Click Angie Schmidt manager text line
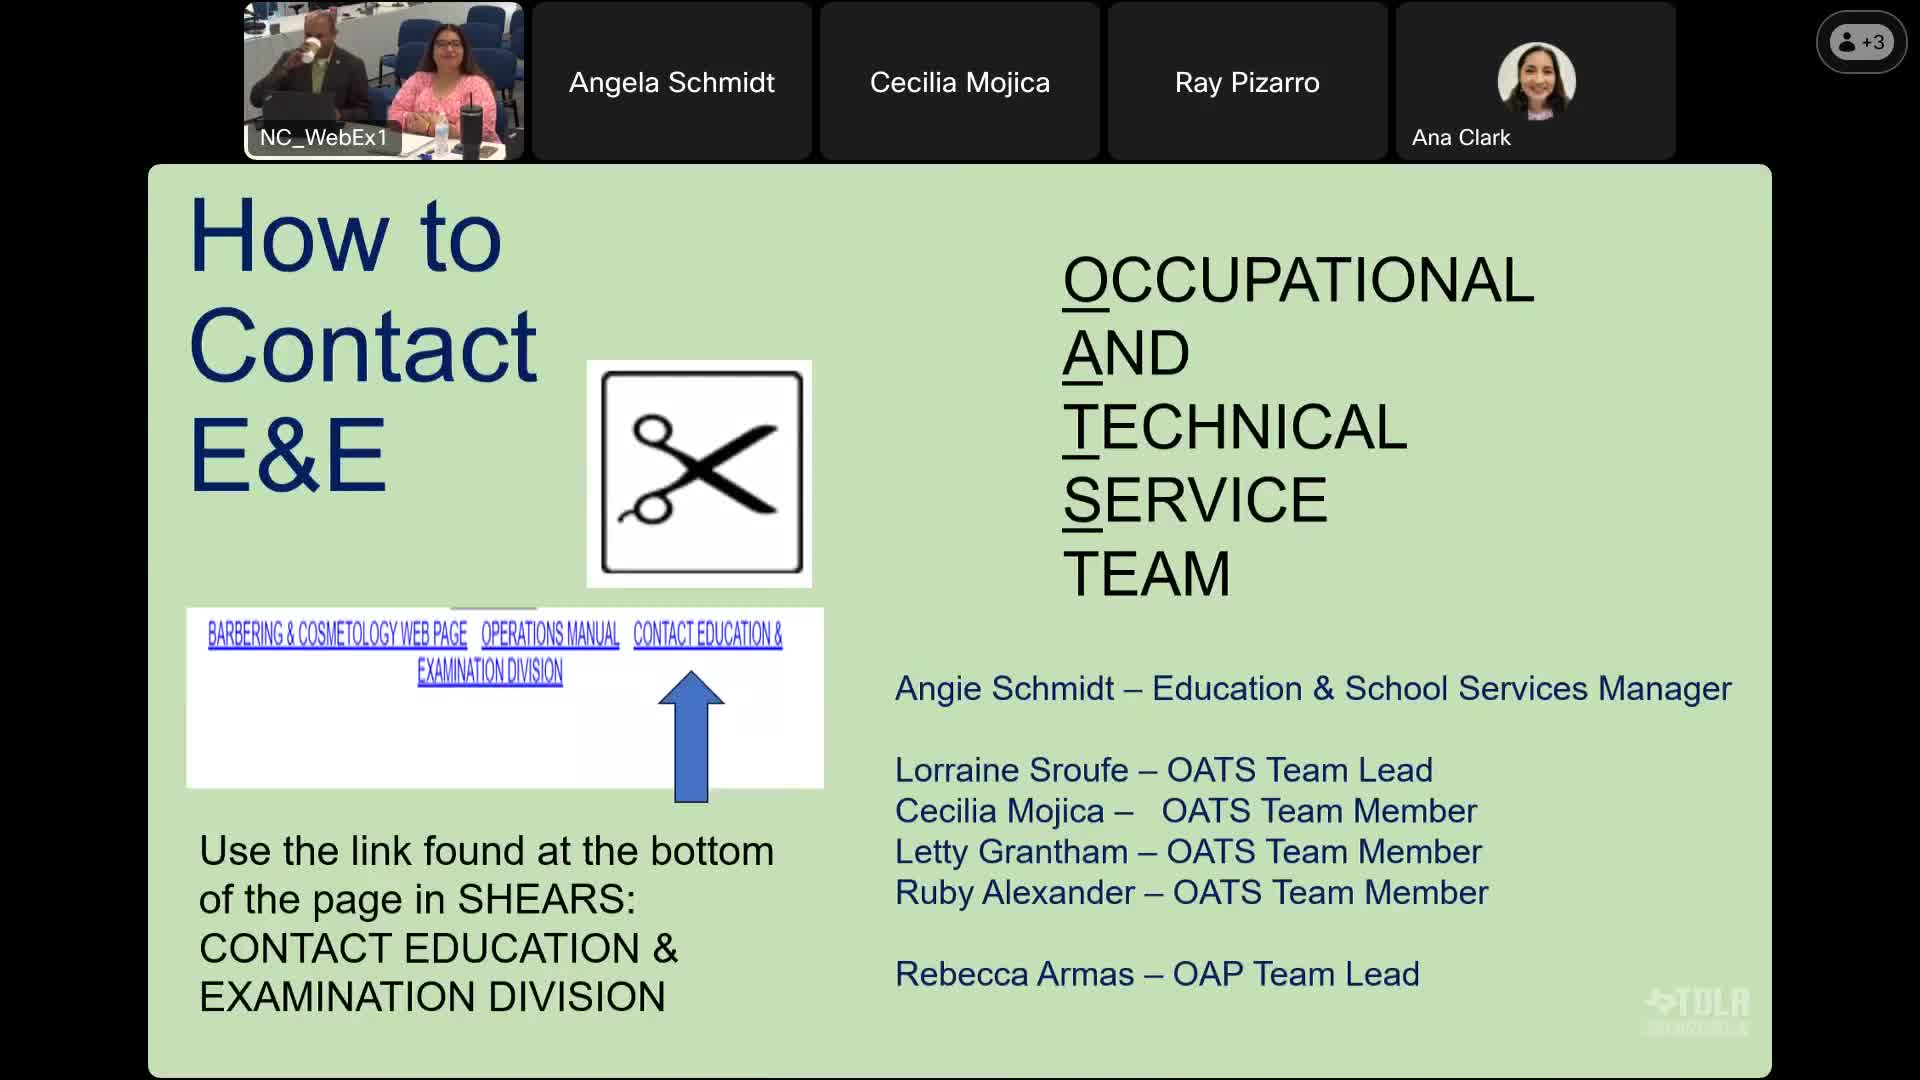1920x1080 pixels. [x=1312, y=689]
